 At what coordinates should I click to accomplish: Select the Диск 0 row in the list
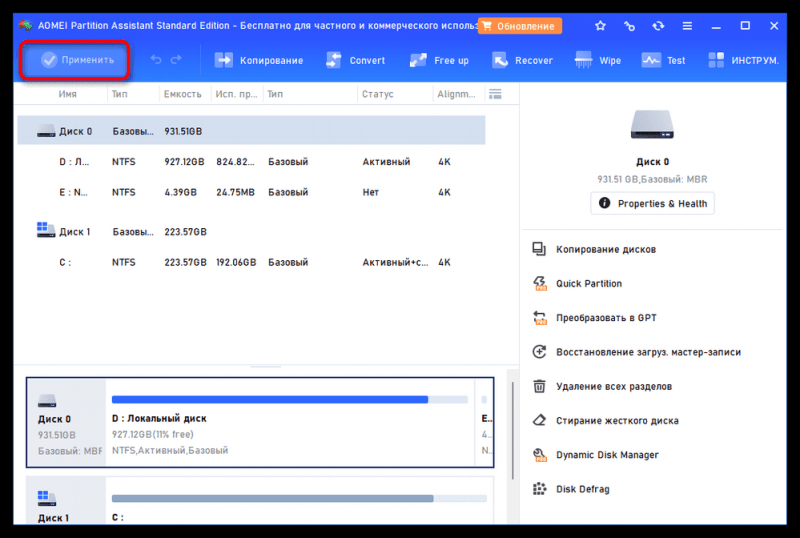pos(251,131)
